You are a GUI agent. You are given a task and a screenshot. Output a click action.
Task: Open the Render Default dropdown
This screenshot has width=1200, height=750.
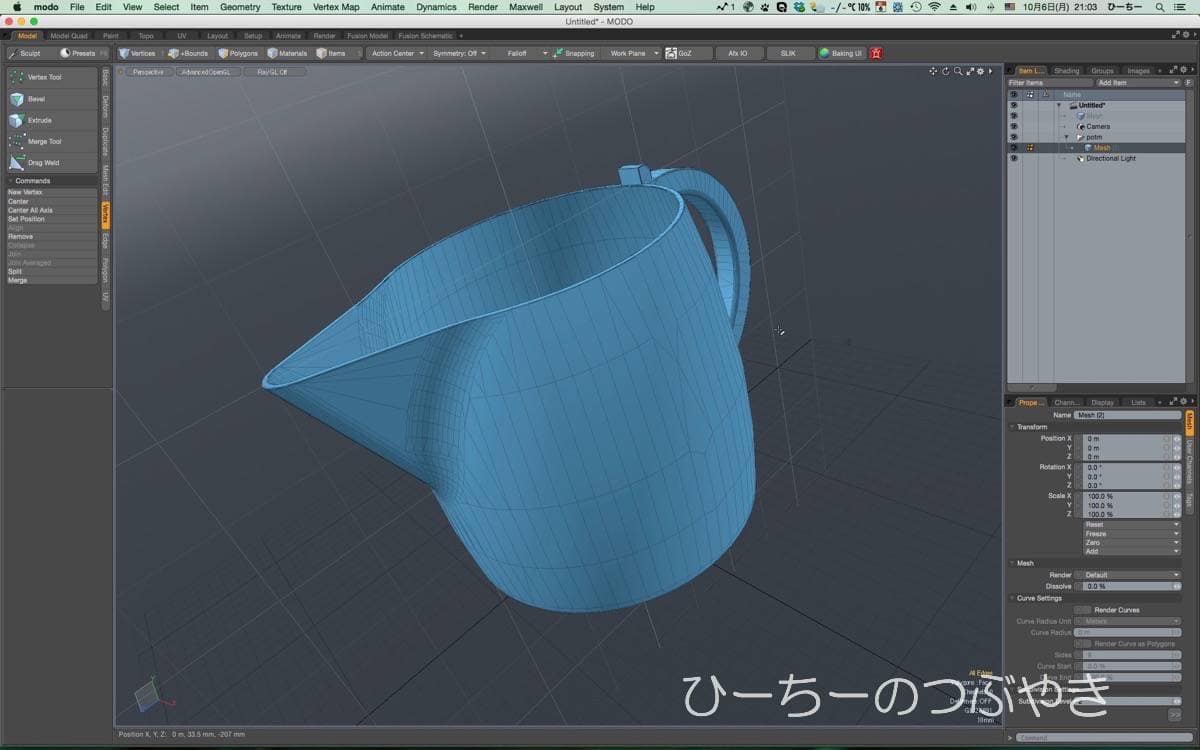click(x=1131, y=575)
